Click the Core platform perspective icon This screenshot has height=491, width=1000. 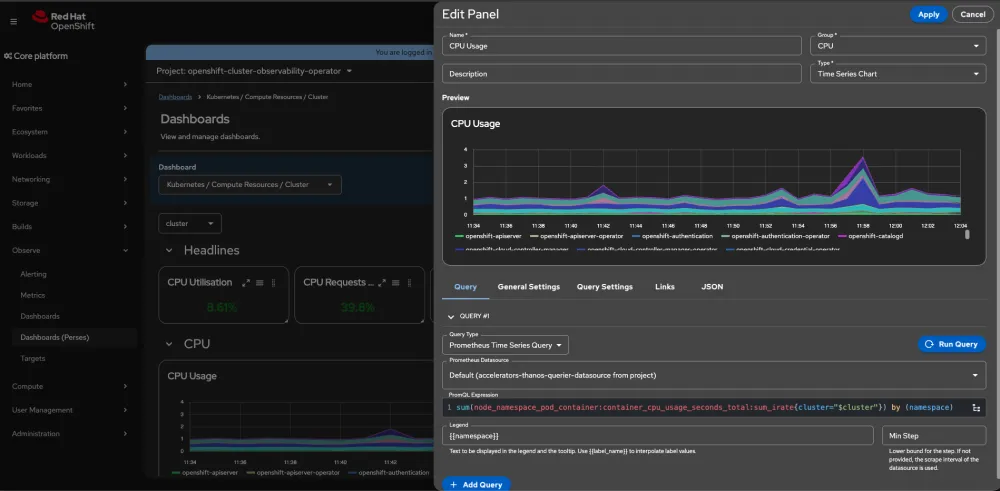point(8,56)
